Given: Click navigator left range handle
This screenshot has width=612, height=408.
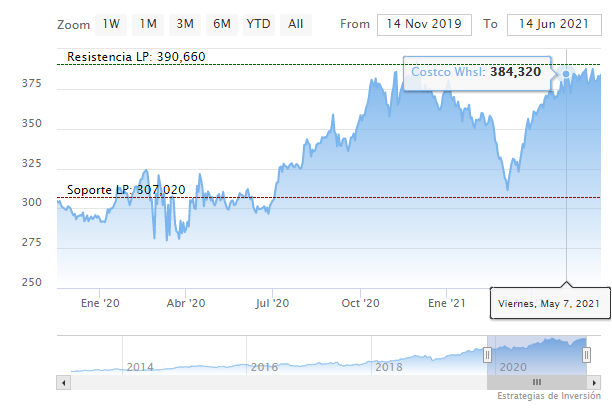Looking at the screenshot, I should [x=488, y=355].
